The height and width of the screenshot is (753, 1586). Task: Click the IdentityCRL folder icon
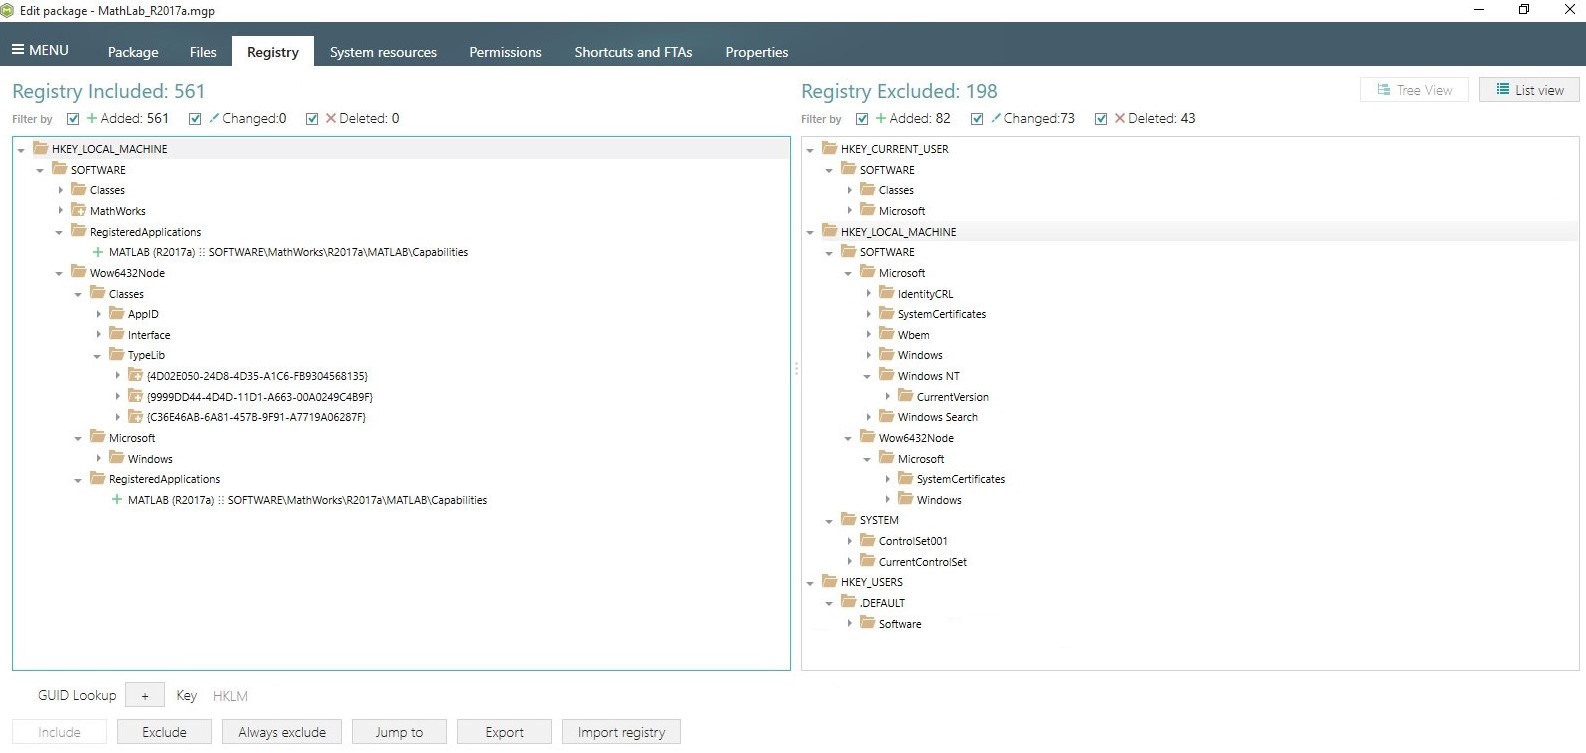click(886, 293)
